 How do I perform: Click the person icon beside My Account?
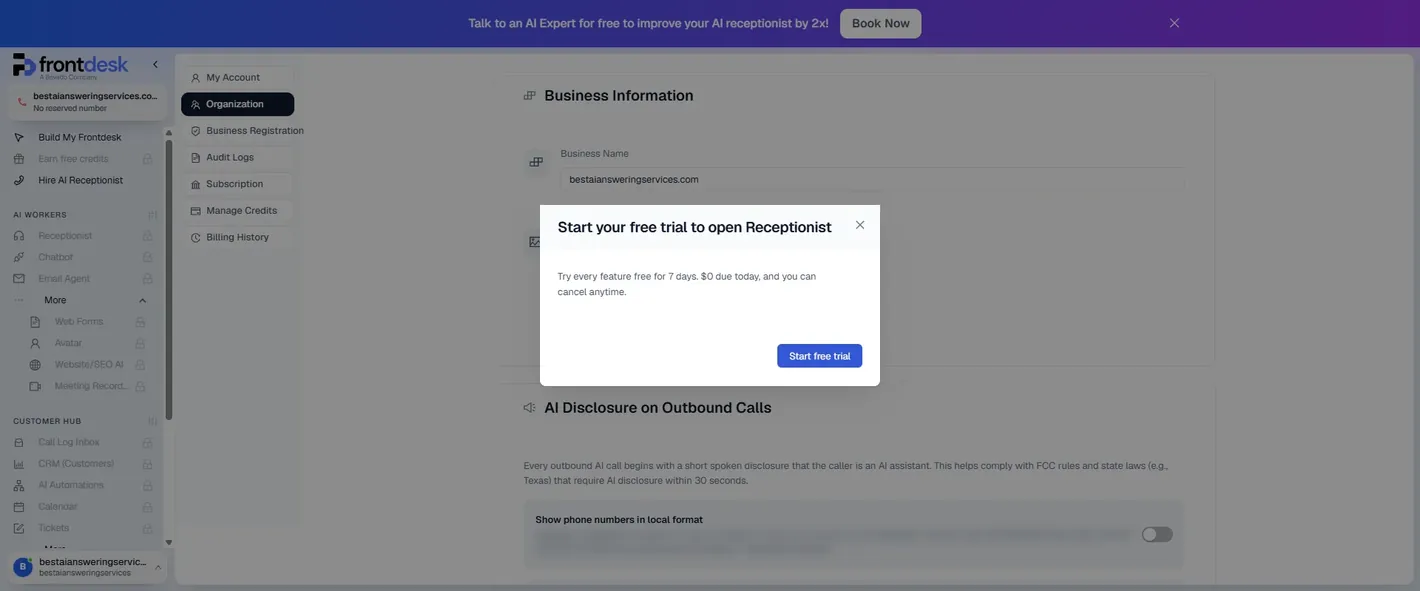point(195,78)
